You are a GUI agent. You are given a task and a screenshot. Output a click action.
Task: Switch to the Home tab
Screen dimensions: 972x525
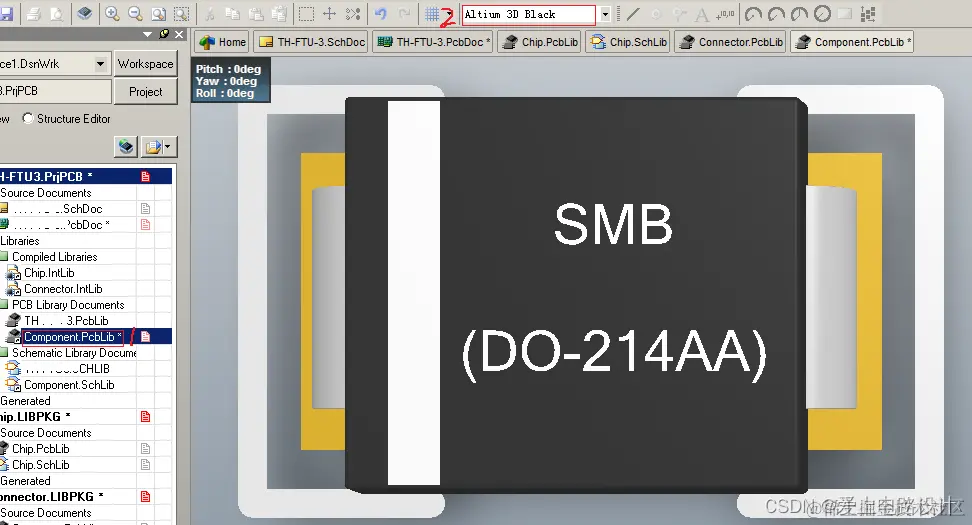pyautogui.click(x=222, y=42)
